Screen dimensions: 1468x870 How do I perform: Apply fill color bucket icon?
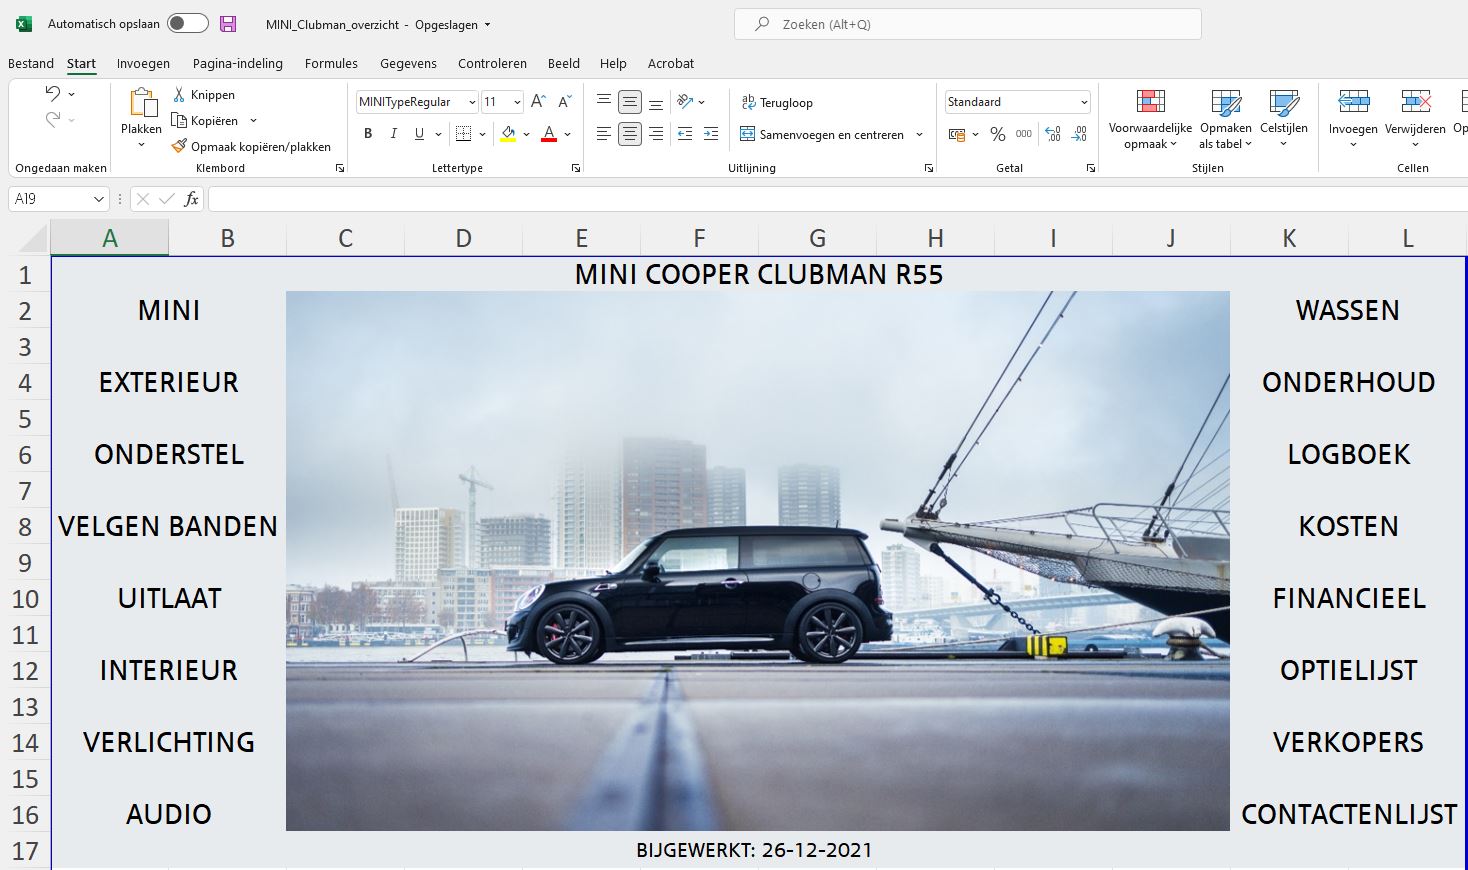tap(509, 134)
